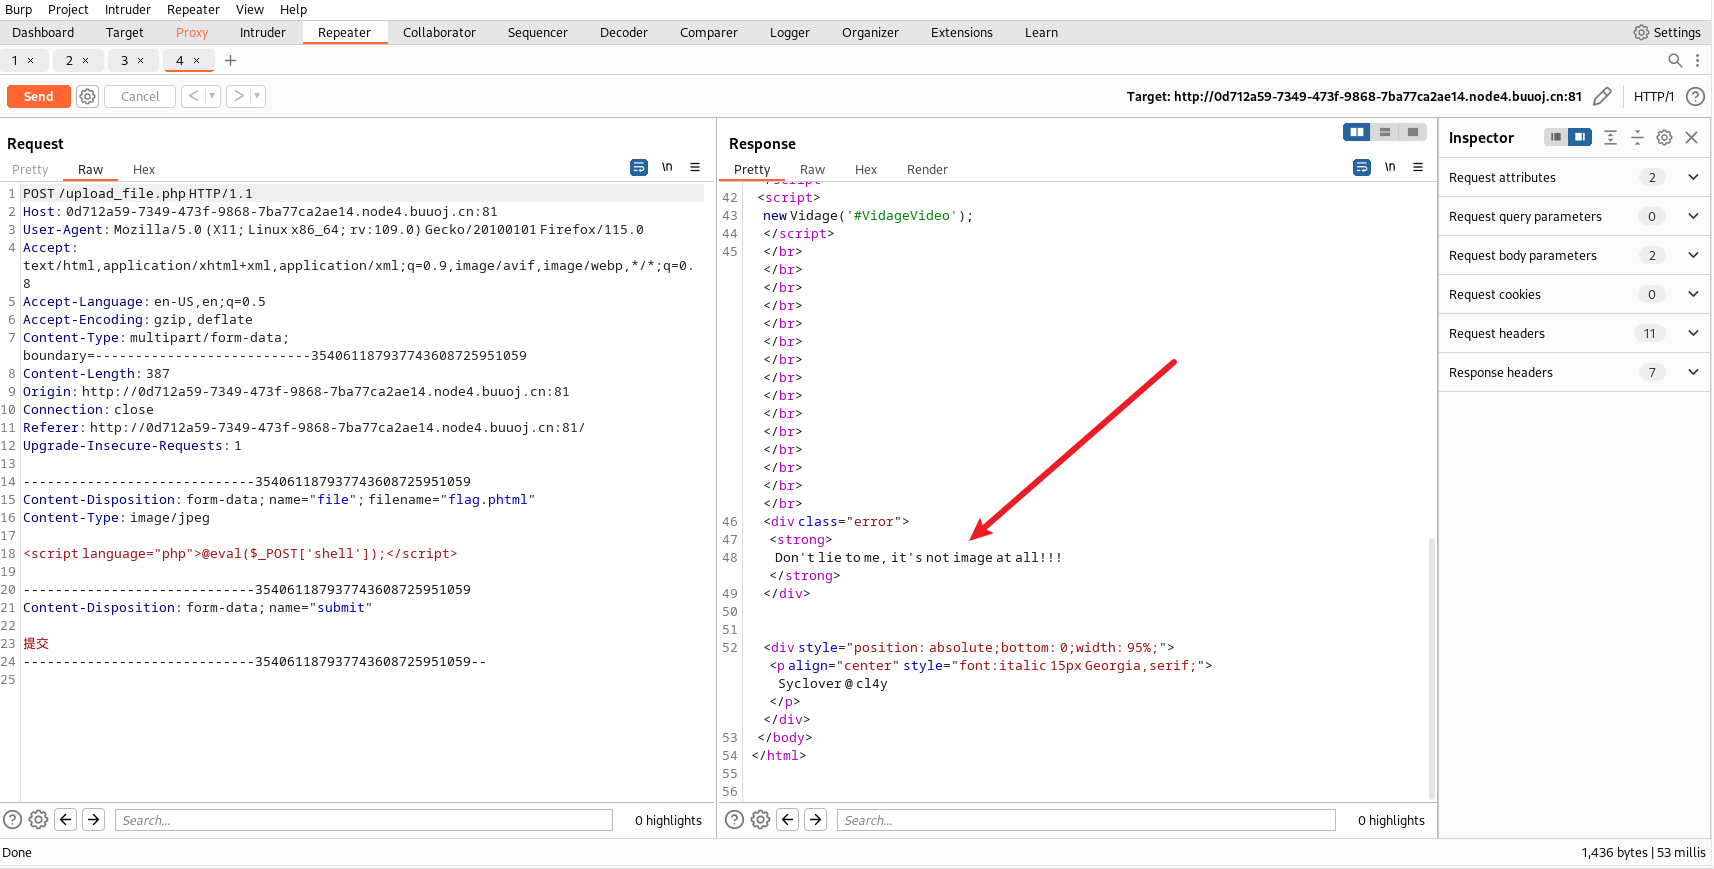Open the Repeater help icon
This screenshot has height=869, width=1714.
1695,96
